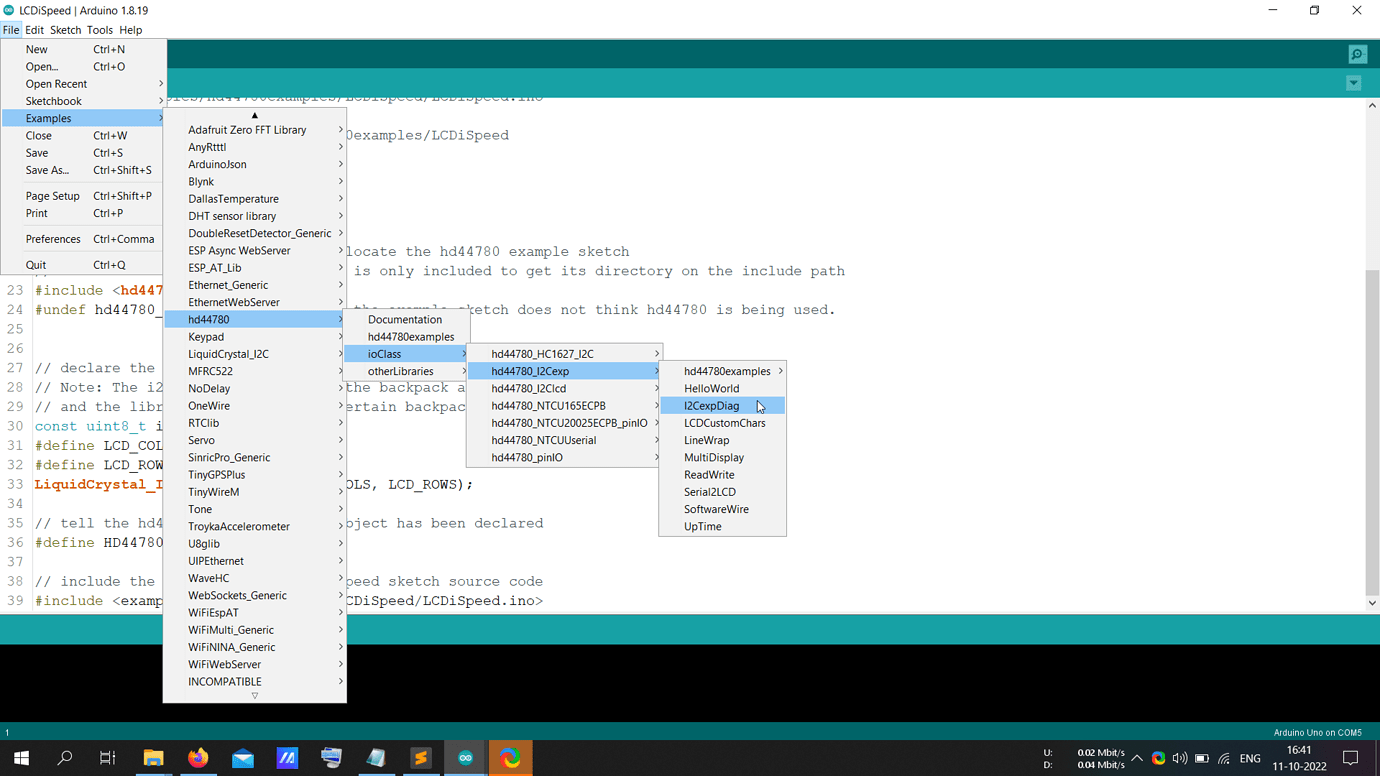Open the Serial Monitor magnifier icon

(1357, 55)
